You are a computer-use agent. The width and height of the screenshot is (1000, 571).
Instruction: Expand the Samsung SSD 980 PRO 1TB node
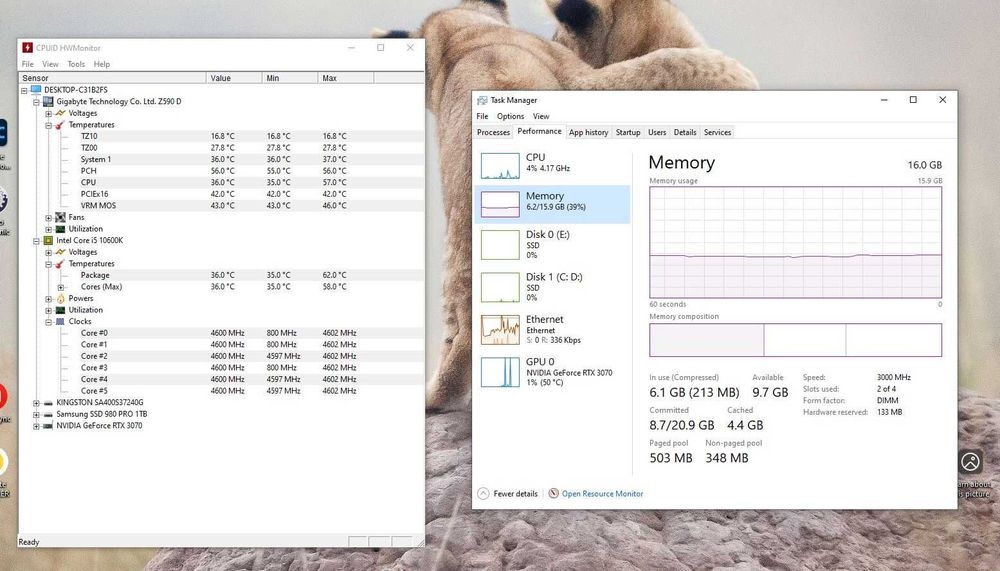pyautogui.click(x=36, y=415)
